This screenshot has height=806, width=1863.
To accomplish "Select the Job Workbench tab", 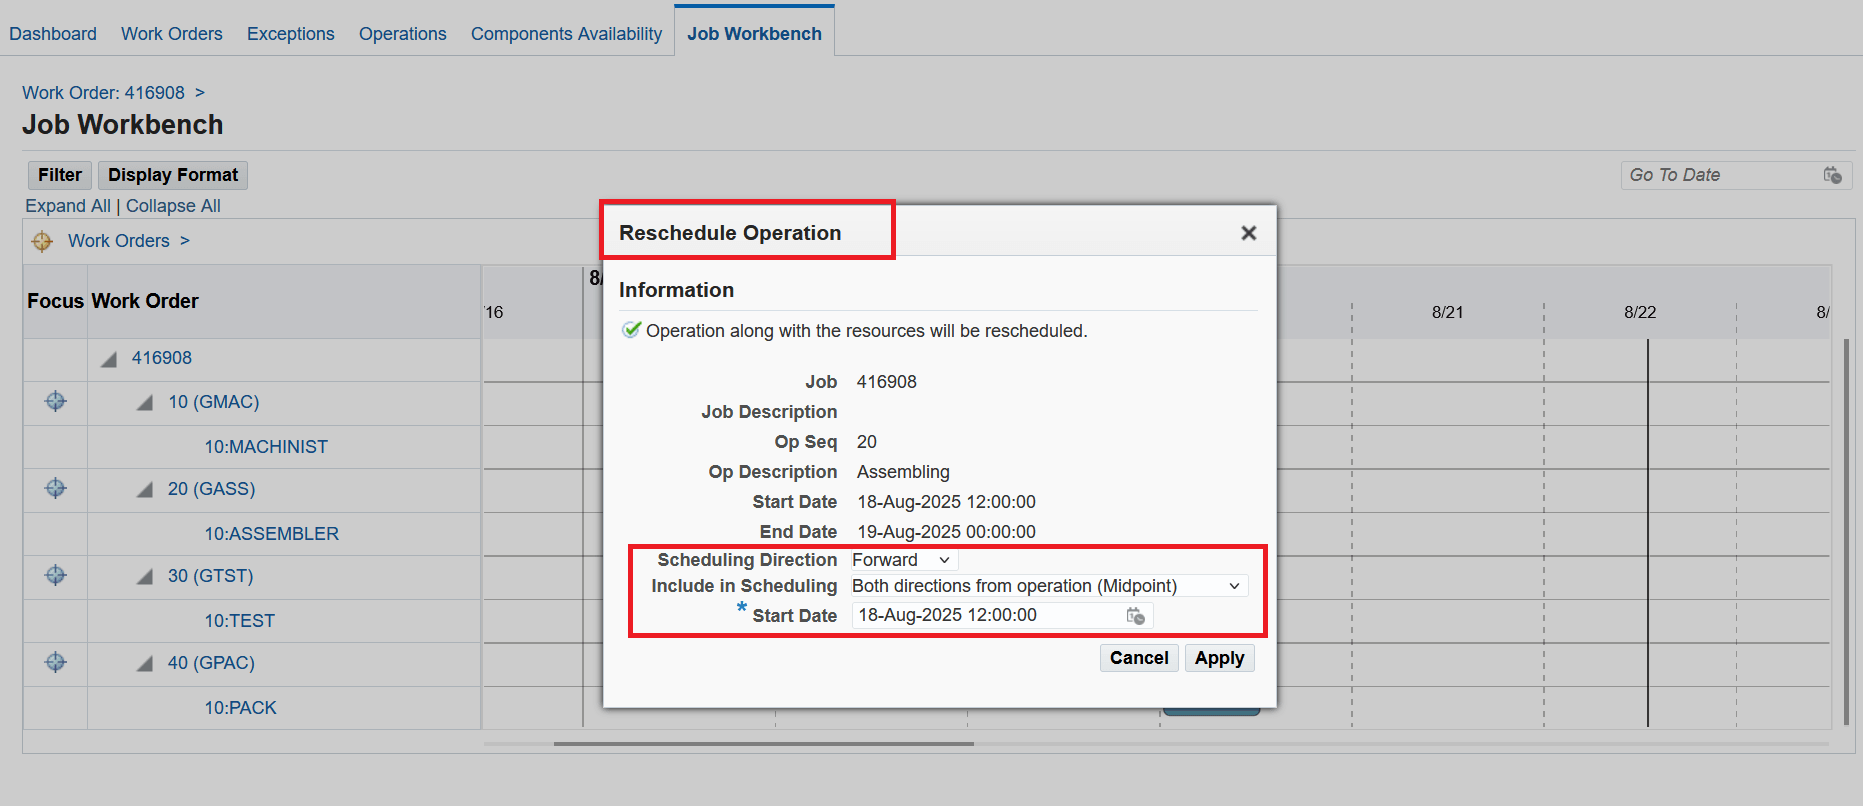I will (x=754, y=34).
